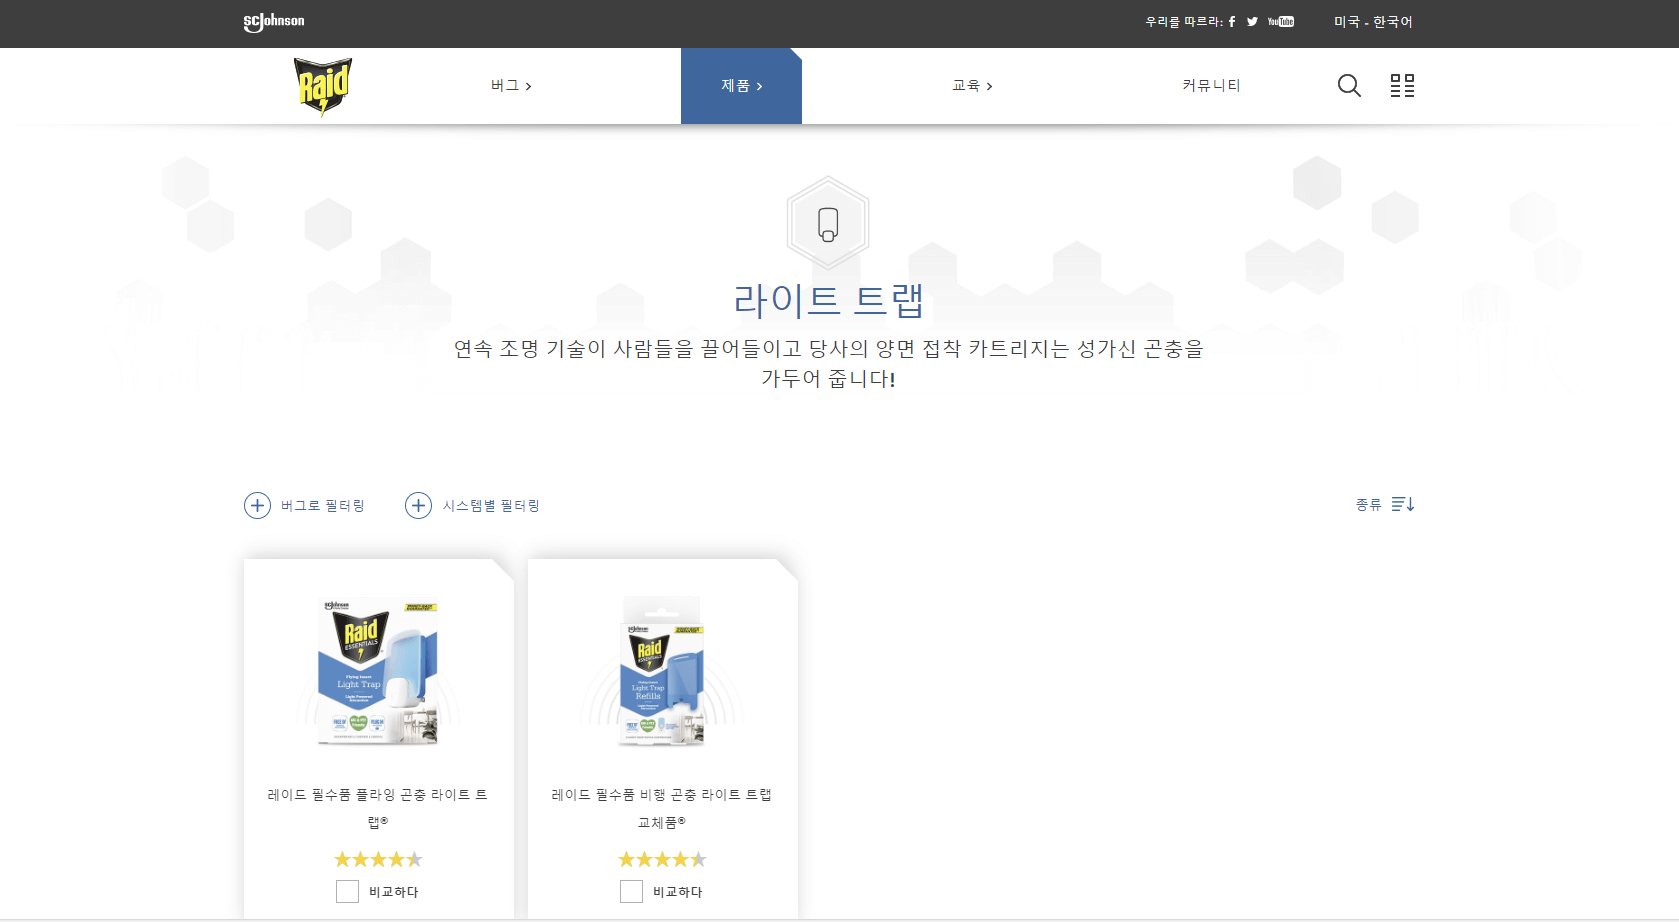Check 비교하다 for the light trap product

pos(347,891)
